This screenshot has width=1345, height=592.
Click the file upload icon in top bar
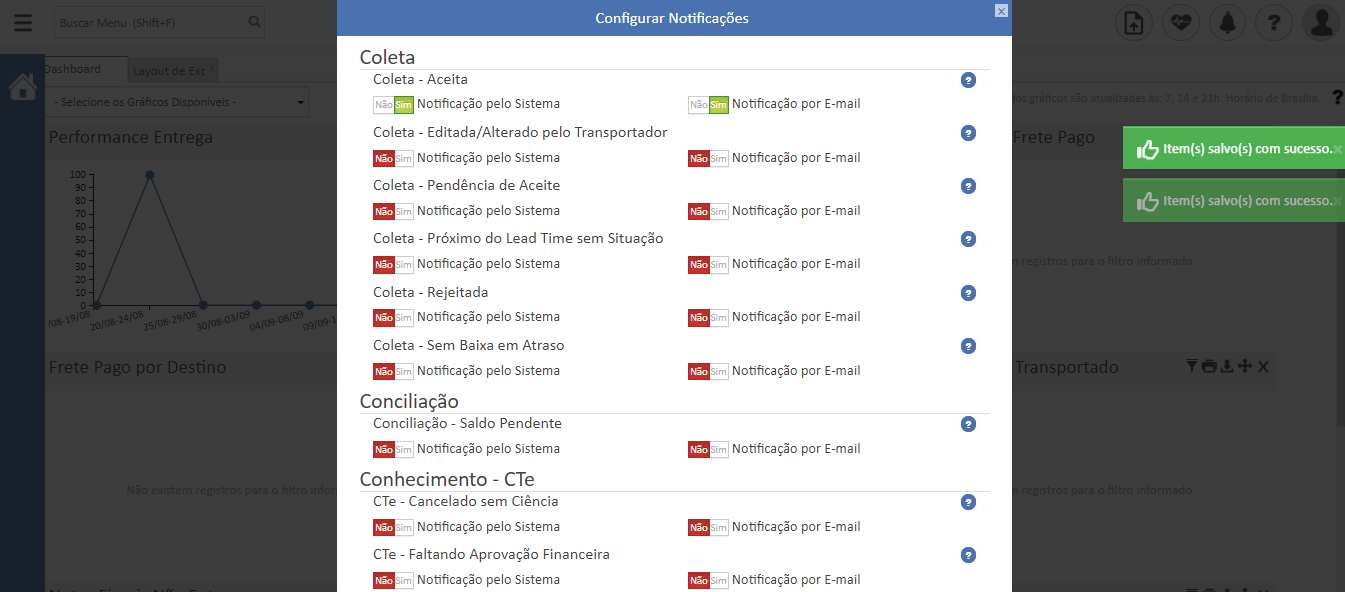pos(1133,21)
